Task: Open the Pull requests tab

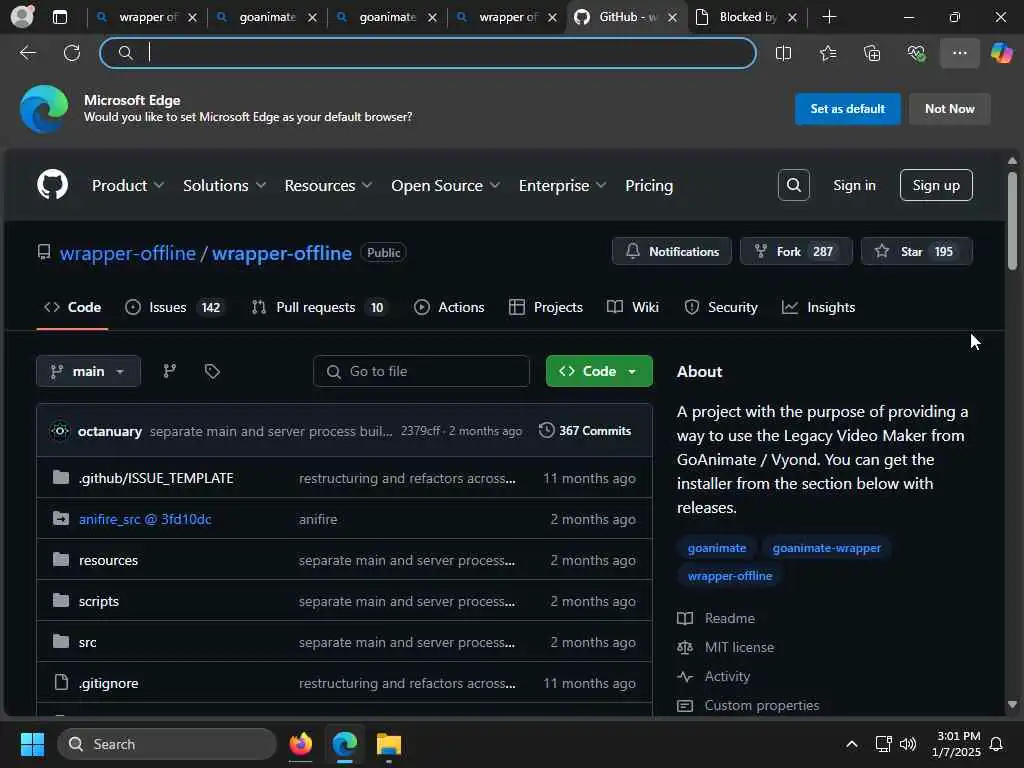Action: (x=320, y=307)
